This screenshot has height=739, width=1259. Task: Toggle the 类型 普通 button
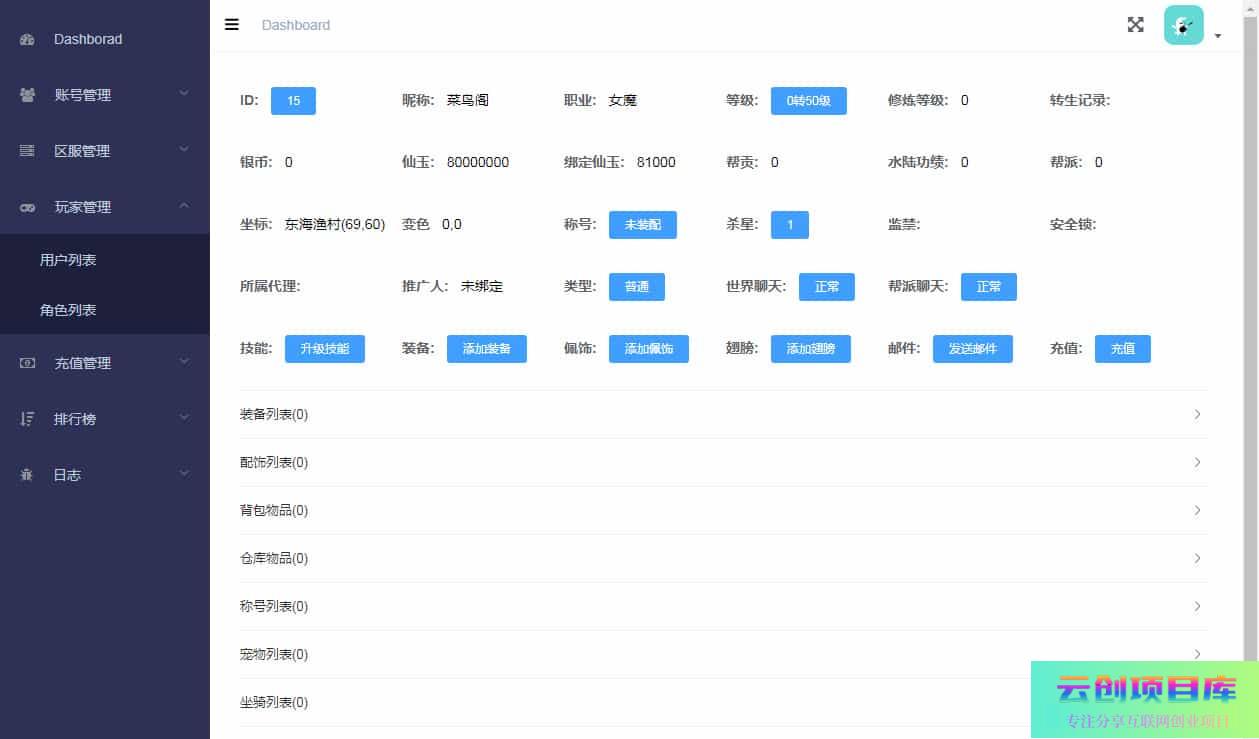point(636,287)
